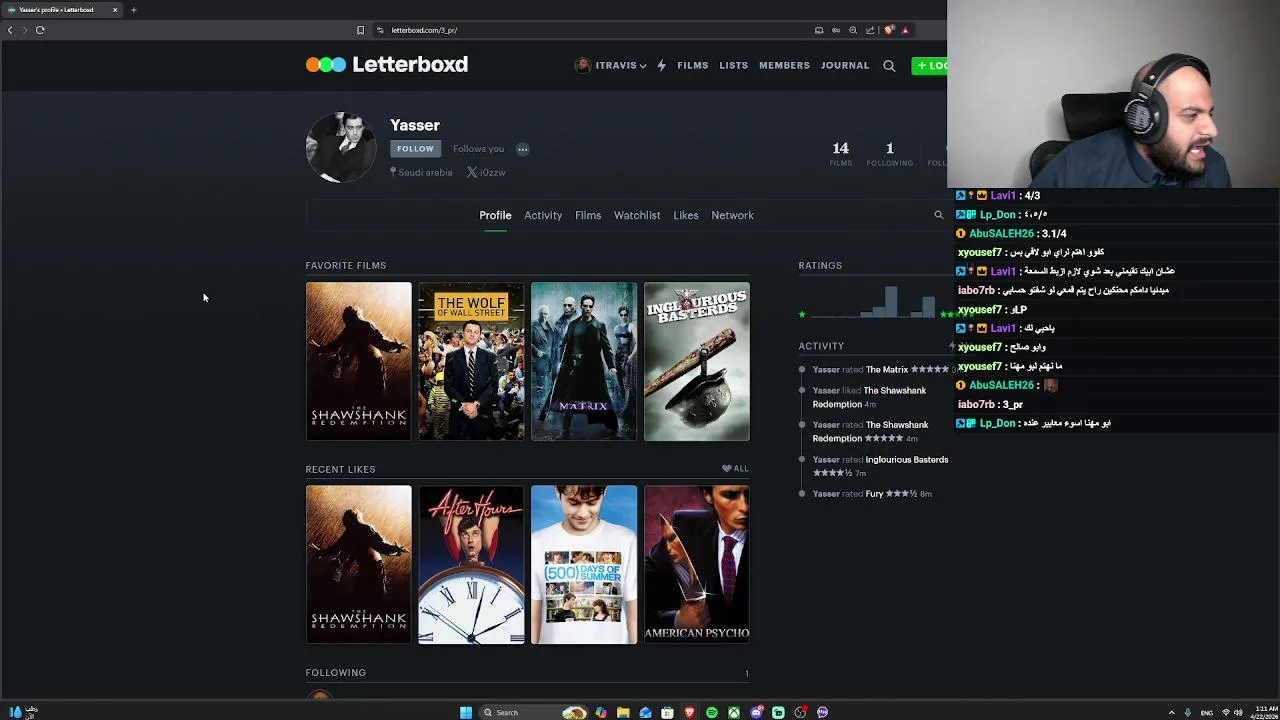Image resolution: width=1280 pixels, height=720 pixels.
Task: Open the Inglourious Basterds poster
Action: [x=697, y=361]
